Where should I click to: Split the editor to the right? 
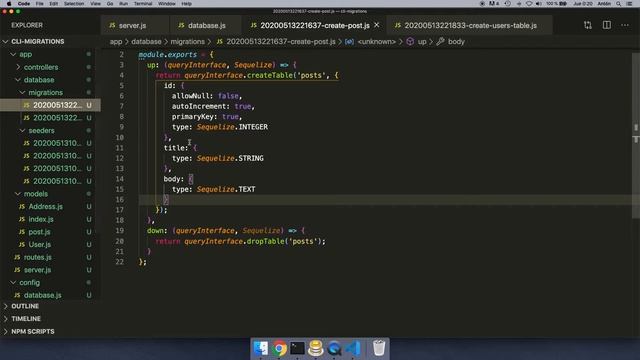[607, 25]
